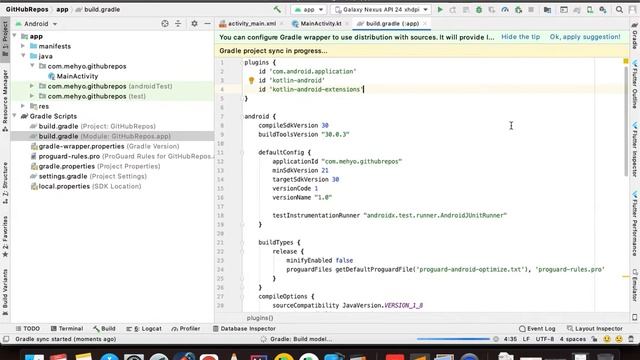Screen dimensions: 640x360
Task: Open Project panel settings gear
Action: 194,24
